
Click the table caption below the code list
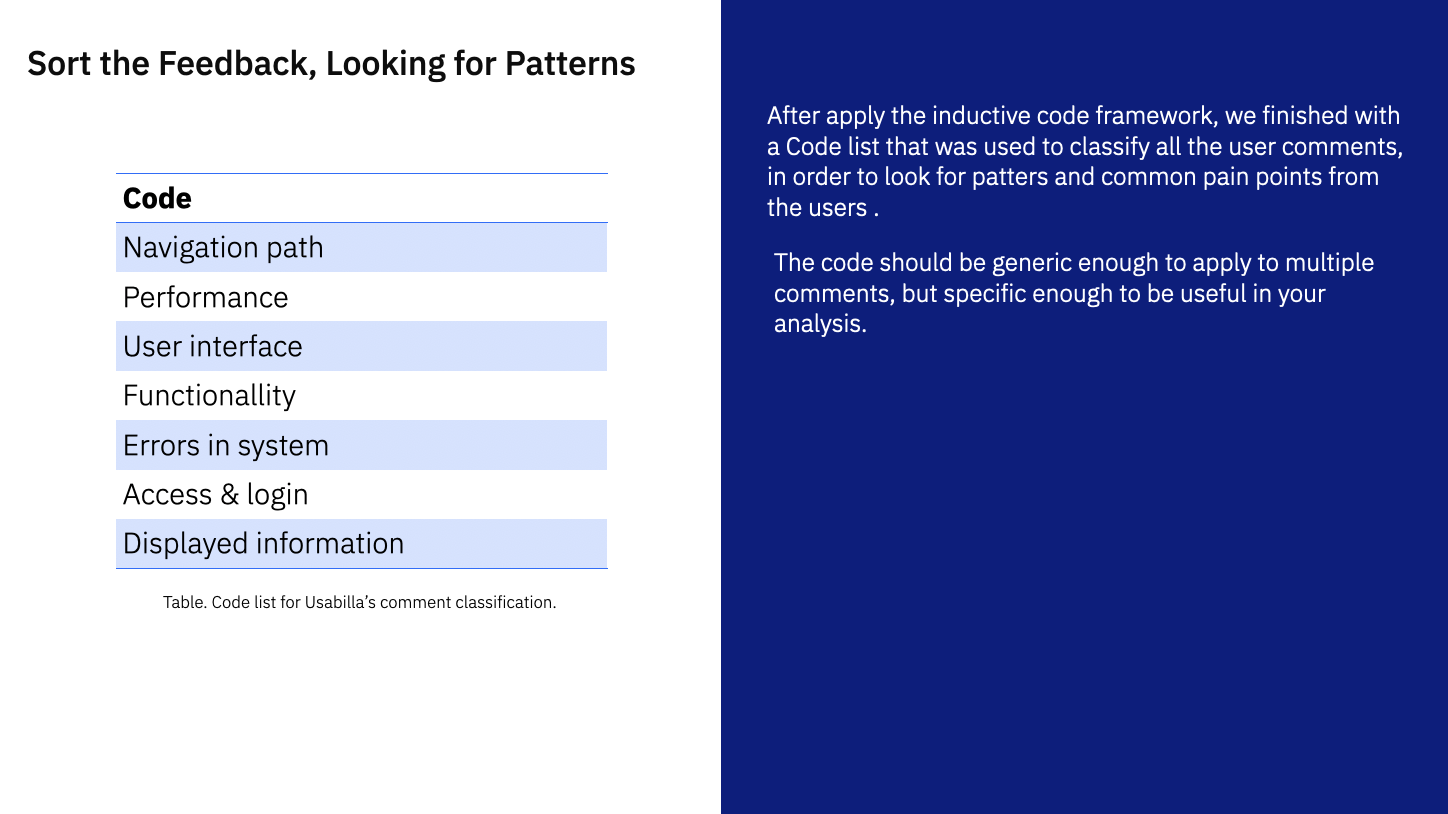[x=359, y=602]
